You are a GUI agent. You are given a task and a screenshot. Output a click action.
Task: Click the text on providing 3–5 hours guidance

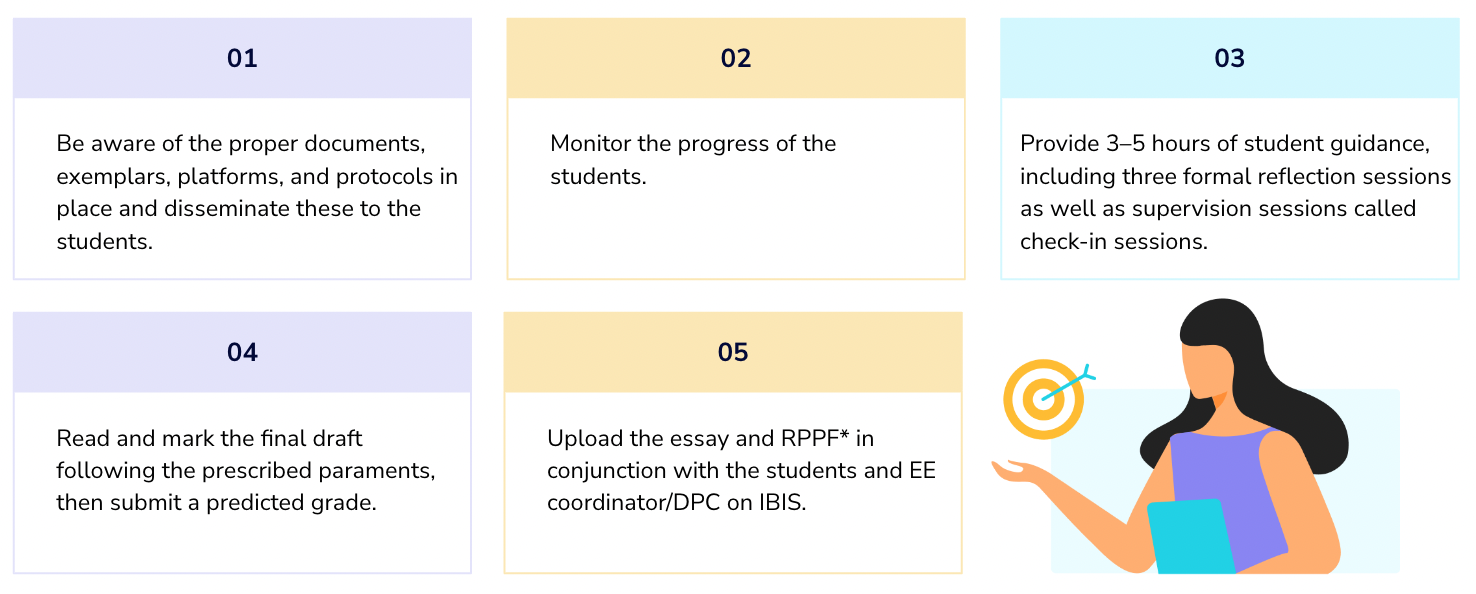(x=1235, y=192)
